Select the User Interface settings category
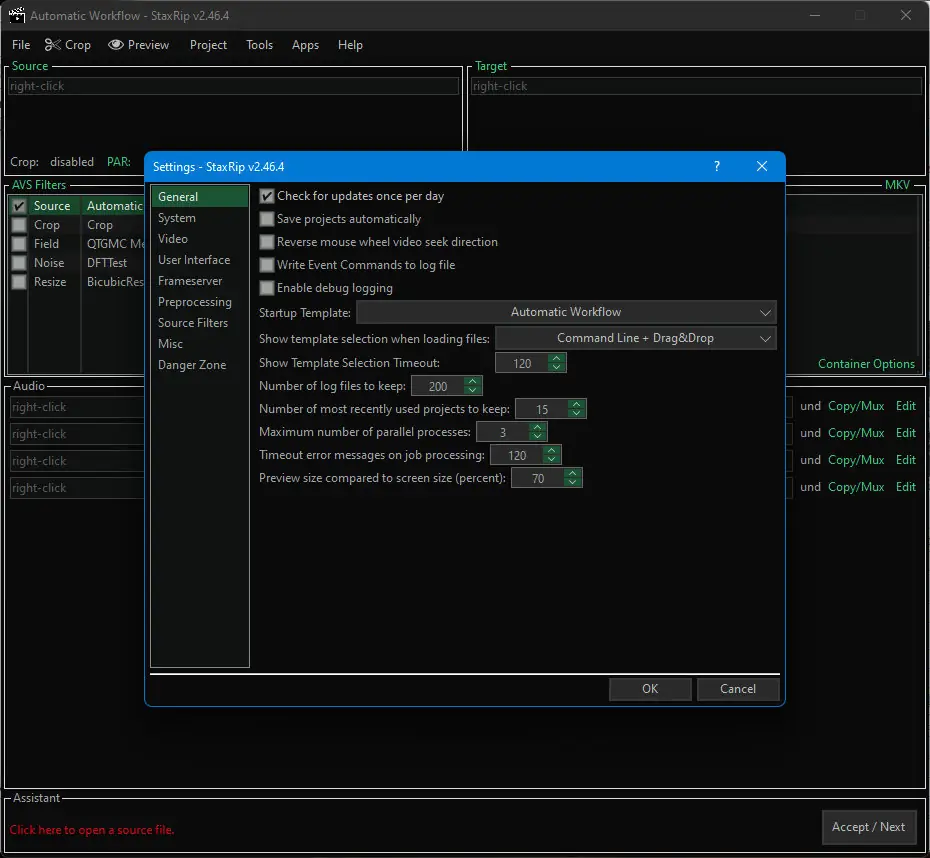This screenshot has width=930, height=858. click(199, 260)
